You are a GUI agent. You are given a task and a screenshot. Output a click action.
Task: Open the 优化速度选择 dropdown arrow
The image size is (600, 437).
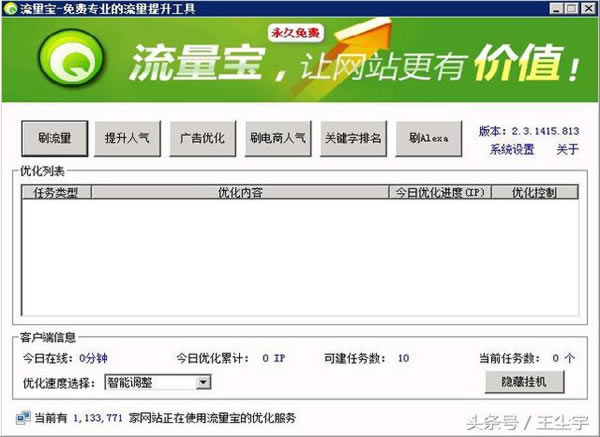click(x=203, y=382)
